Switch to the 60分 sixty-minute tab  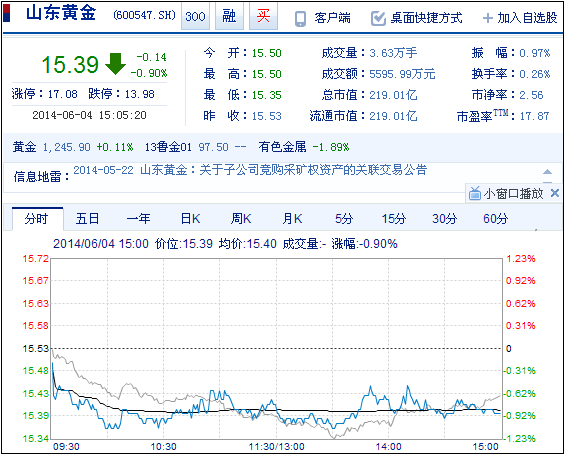tap(495, 219)
